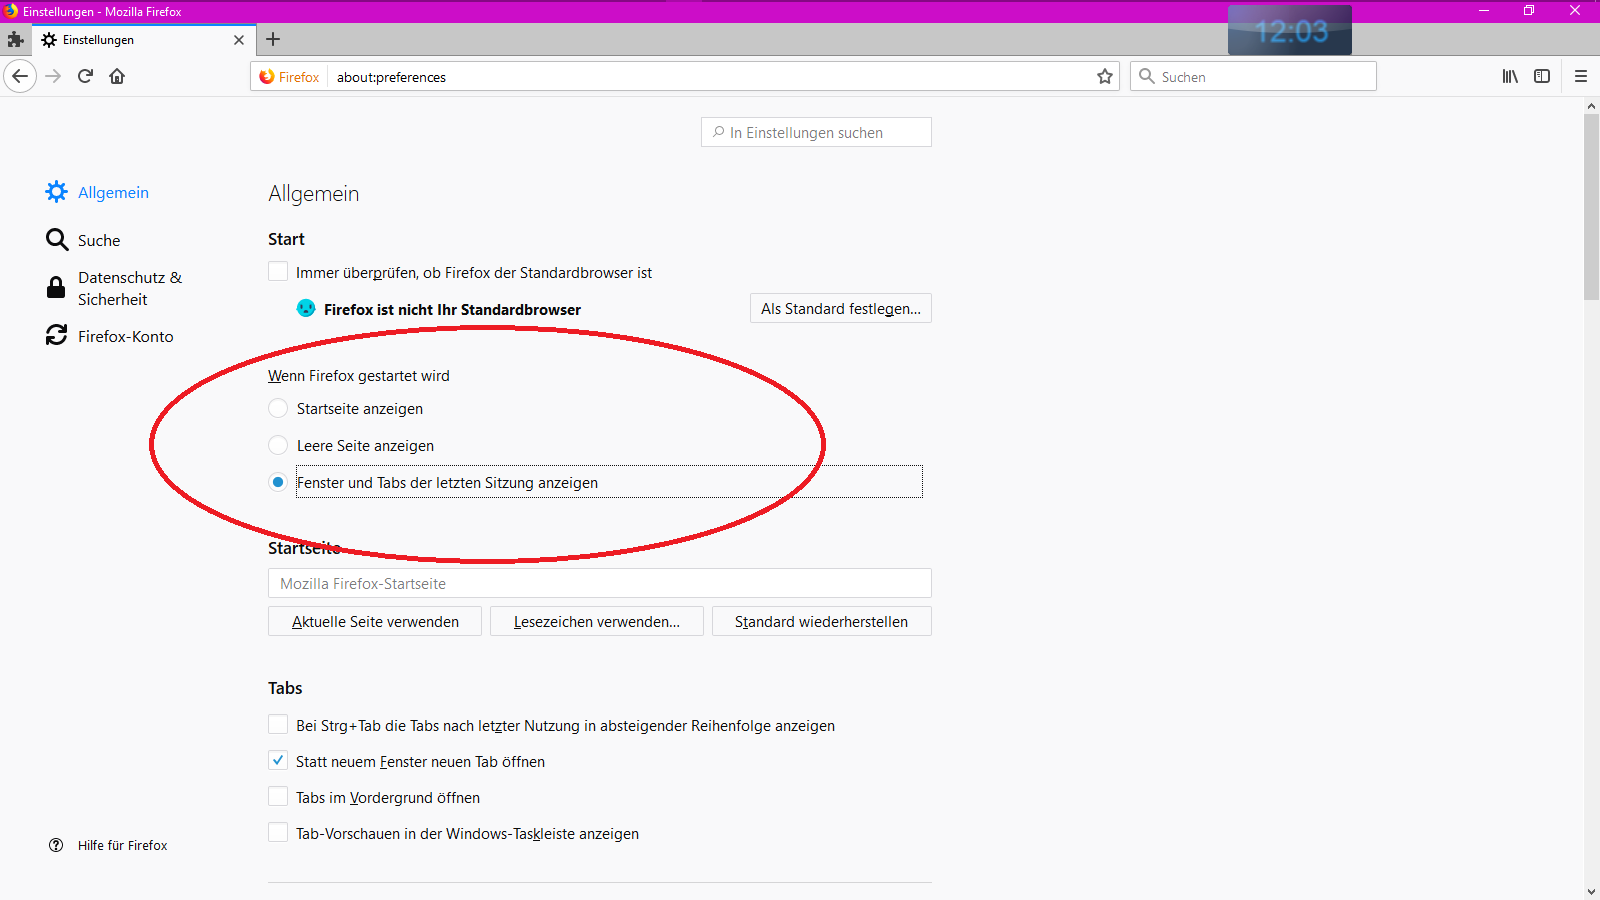Click the Firefox logo in the title bar

pos(11,11)
